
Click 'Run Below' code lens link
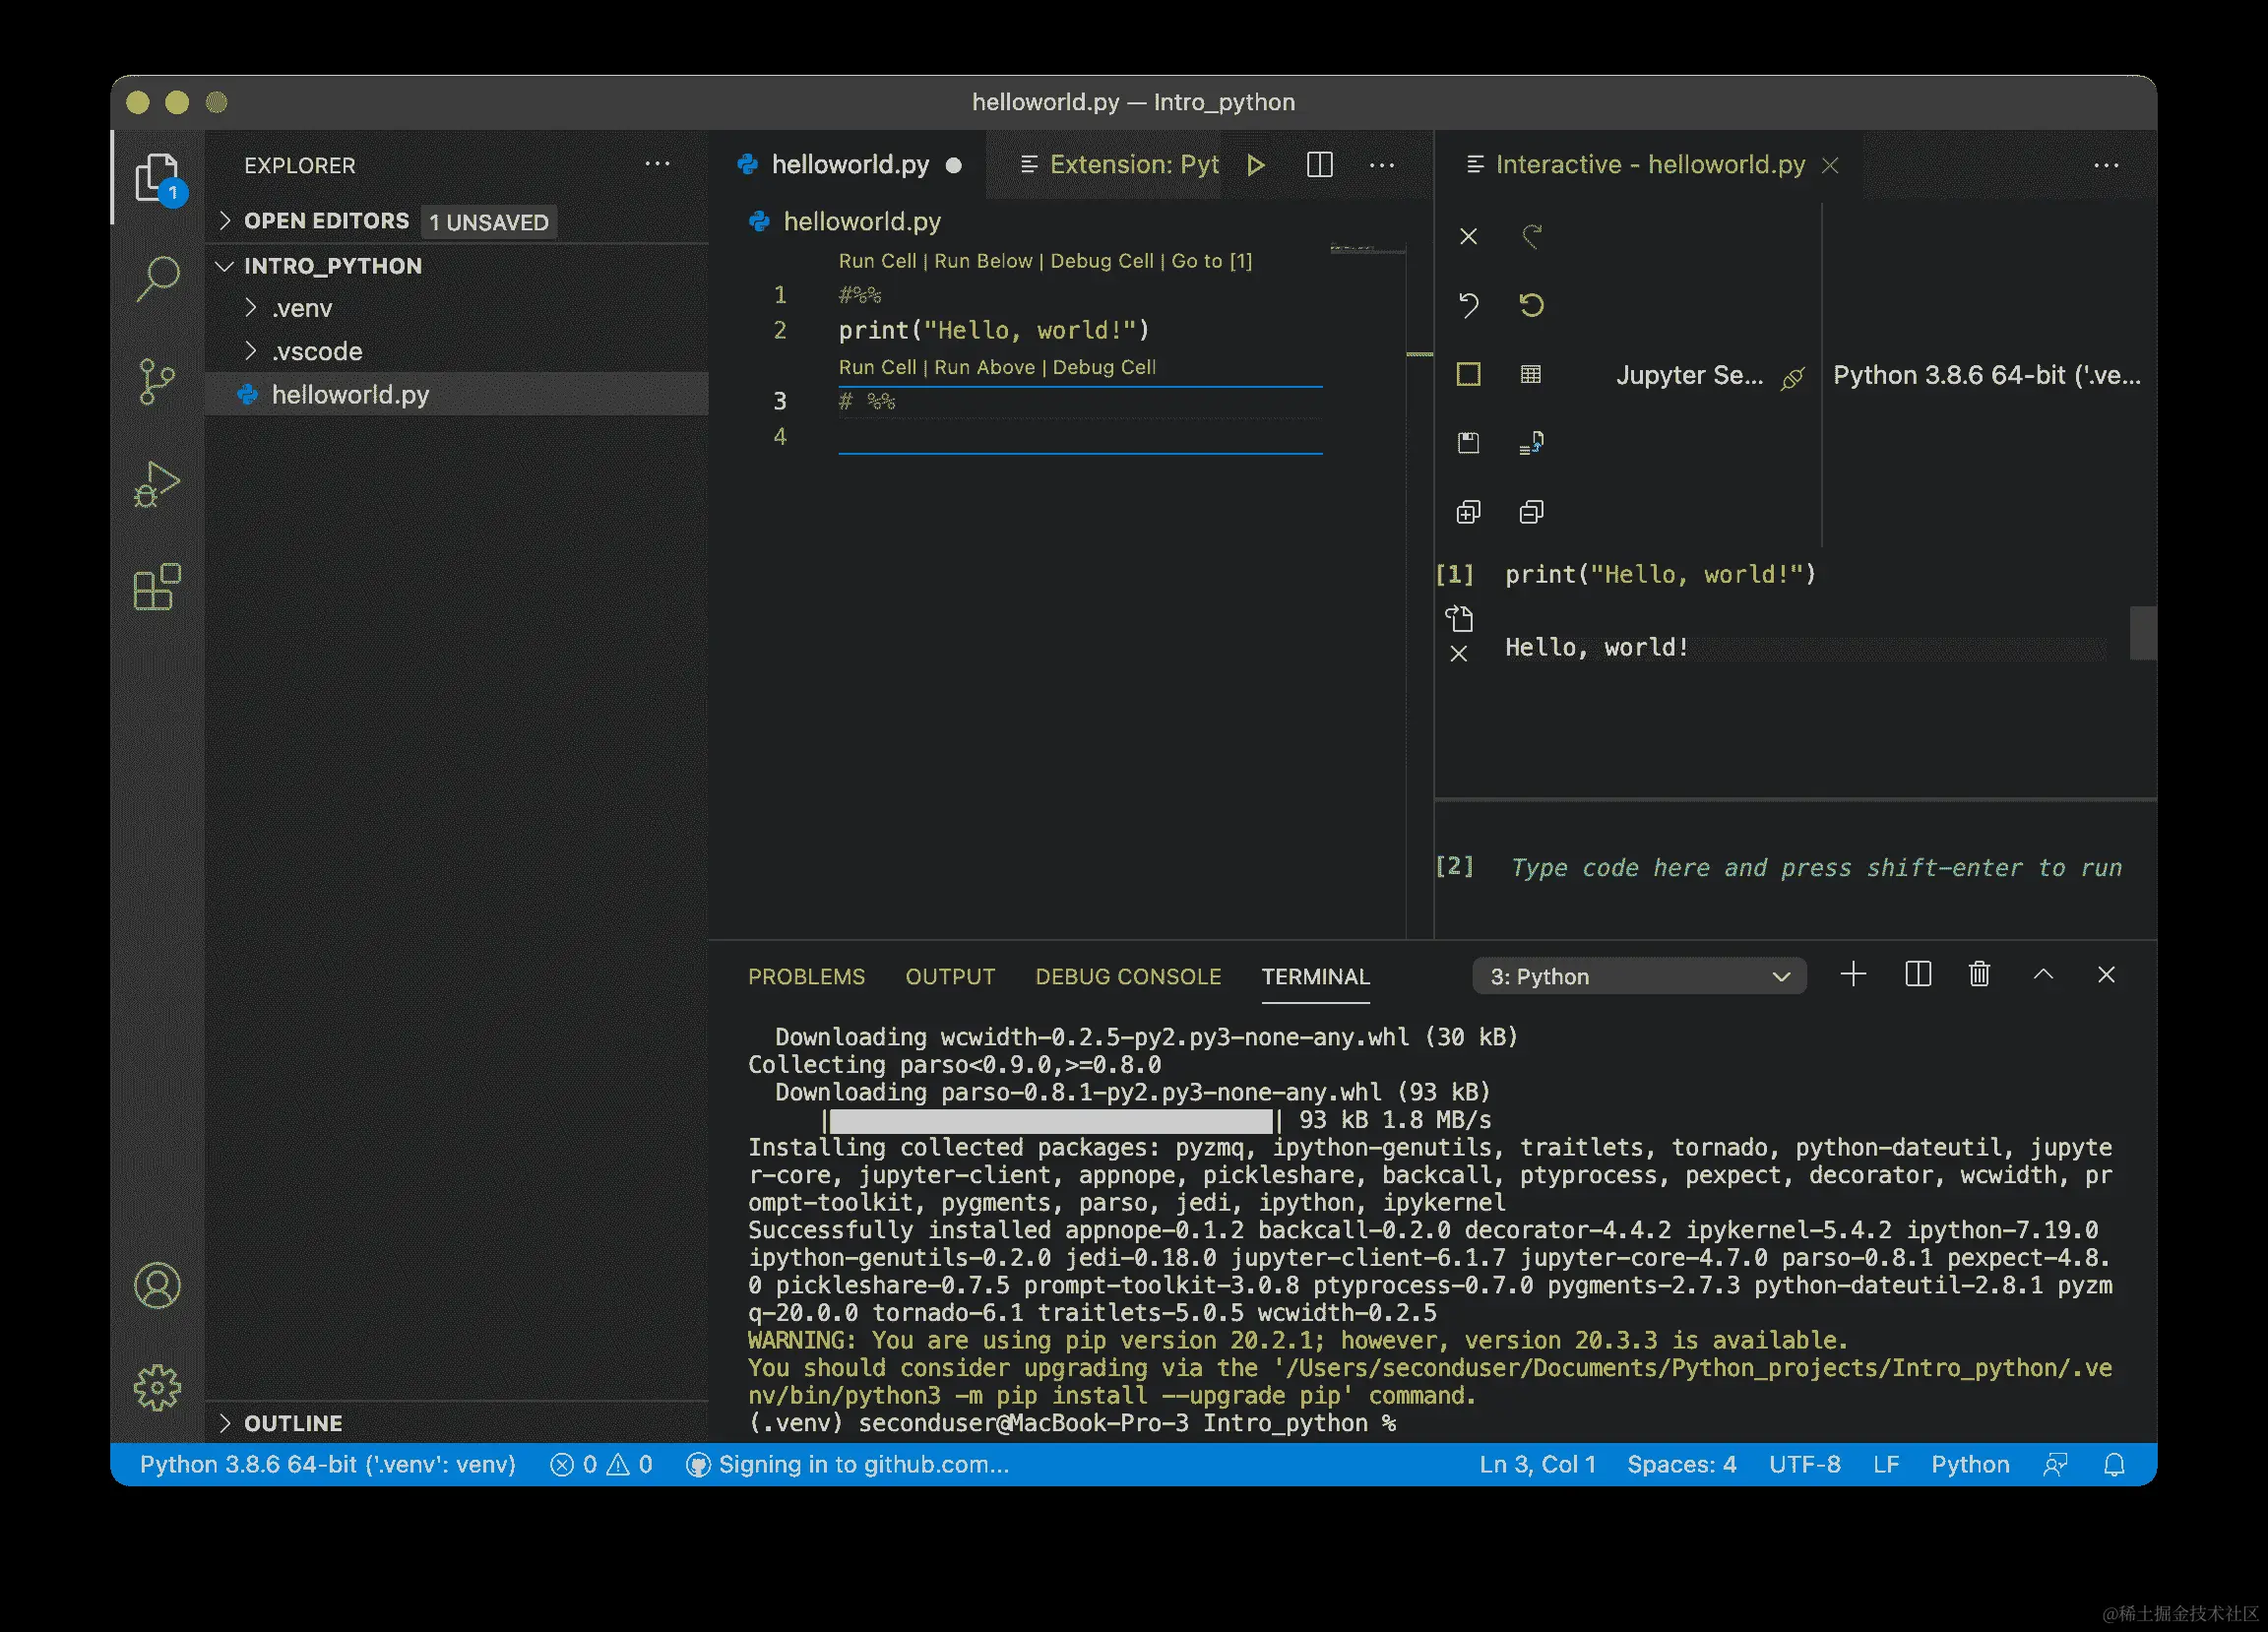tap(982, 261)
